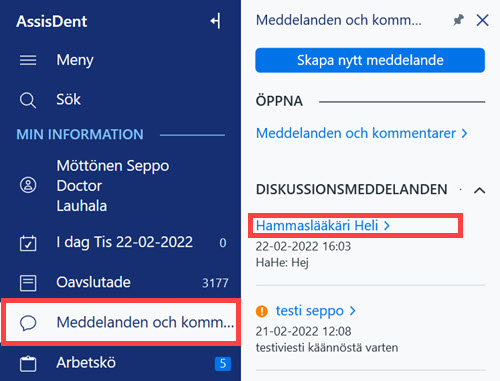This screenshot has width=500, height=381.
Task: Open the hamburger Meny icon
Action: [x=28, y=60]
